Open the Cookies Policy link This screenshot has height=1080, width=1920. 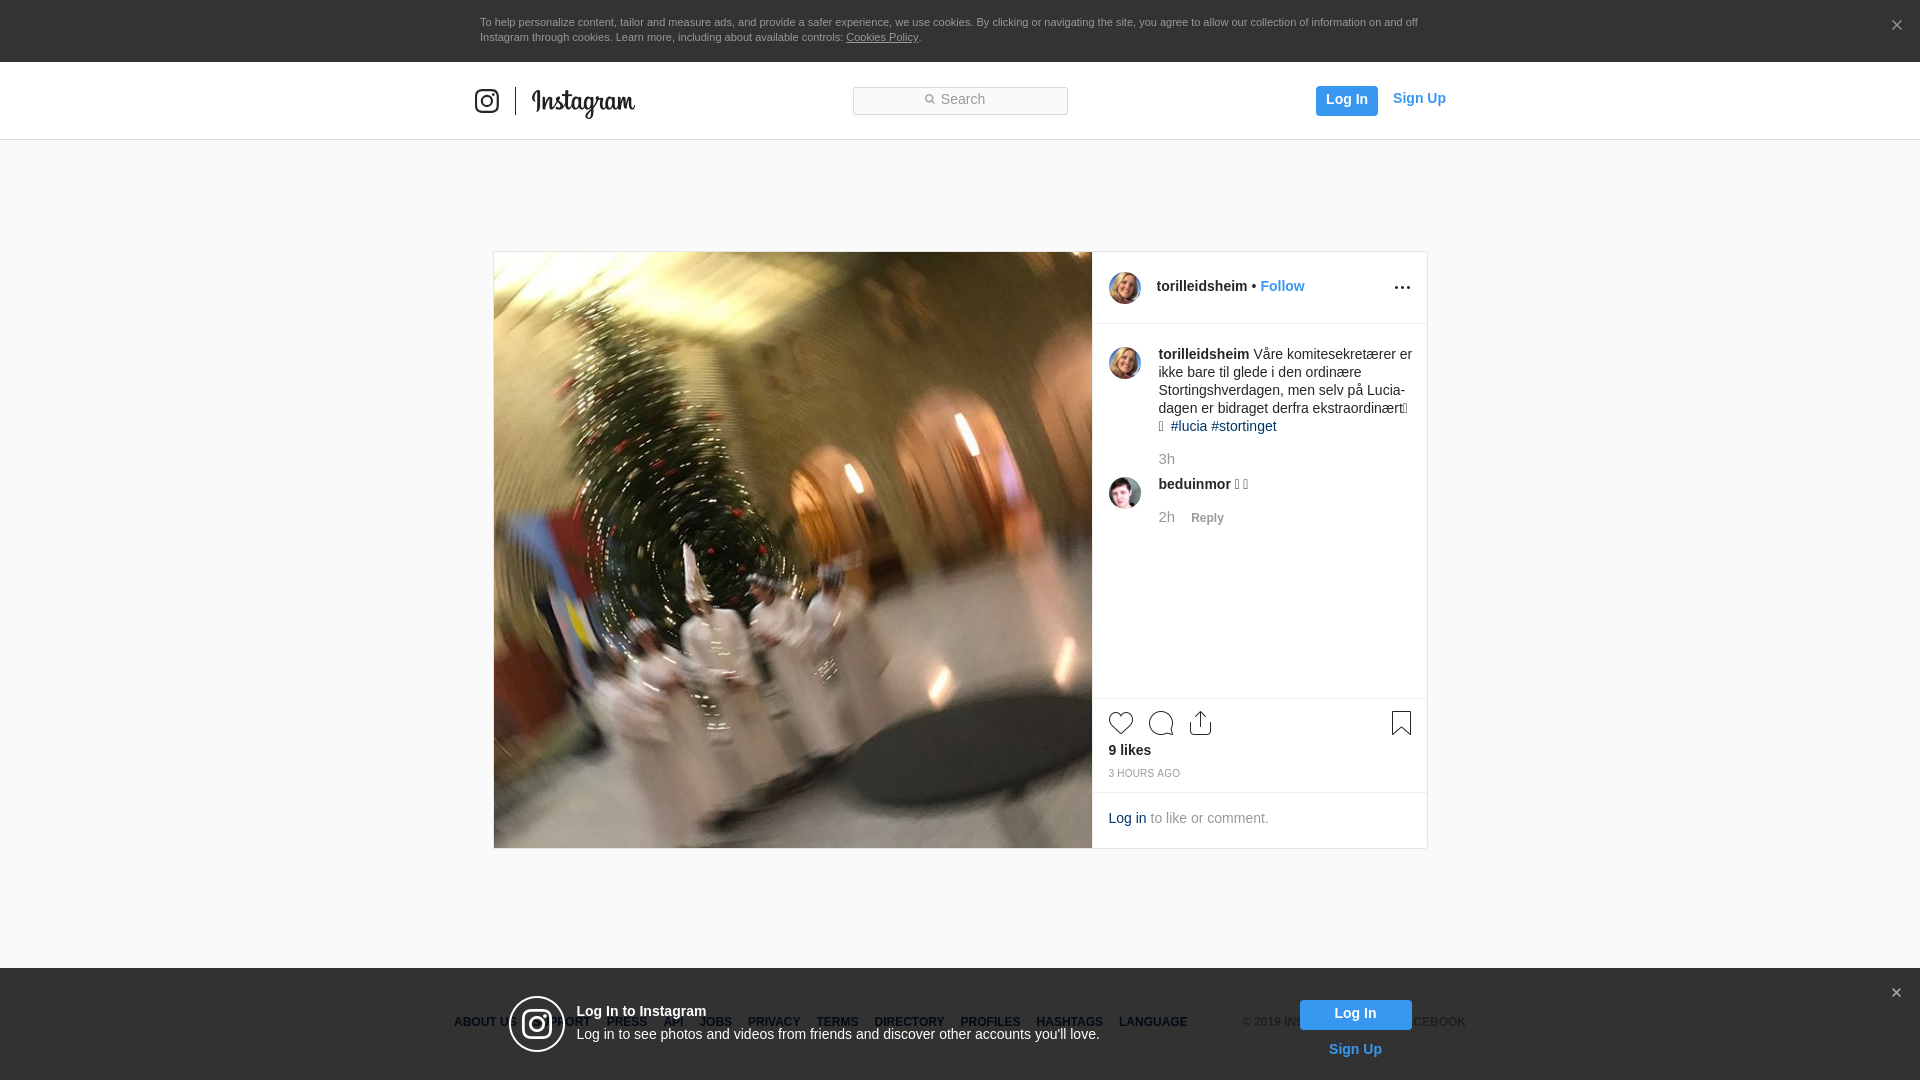pos(882,37)
